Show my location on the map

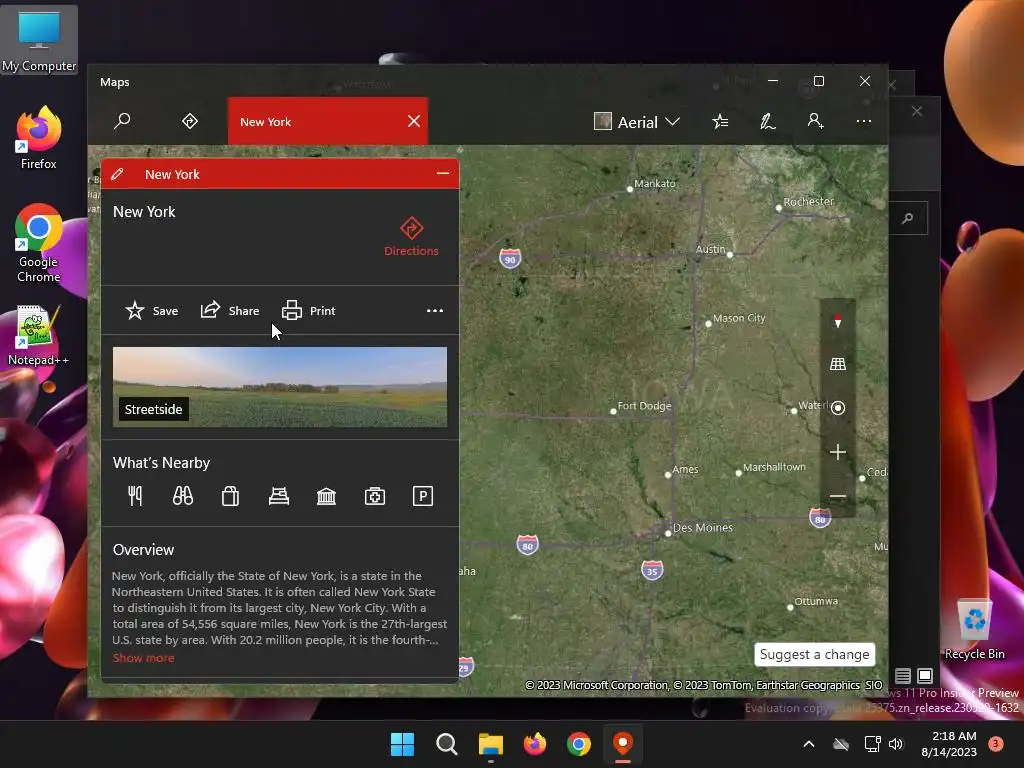838,408
